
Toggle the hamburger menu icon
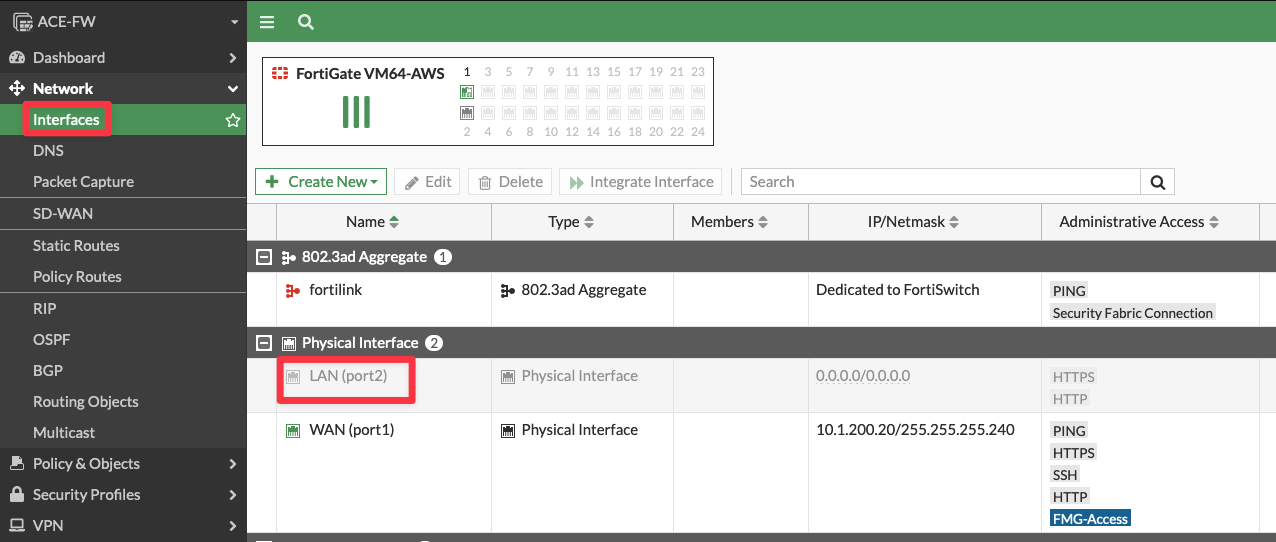[x=266, y=21]
